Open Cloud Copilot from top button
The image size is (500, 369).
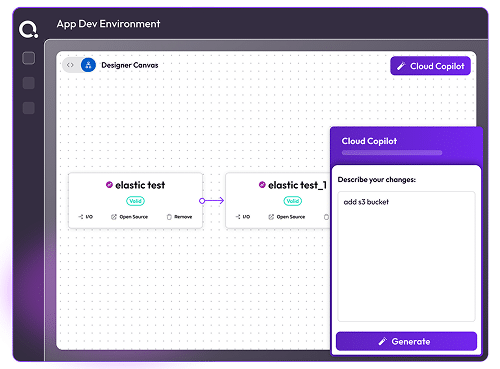coord(430,66)
